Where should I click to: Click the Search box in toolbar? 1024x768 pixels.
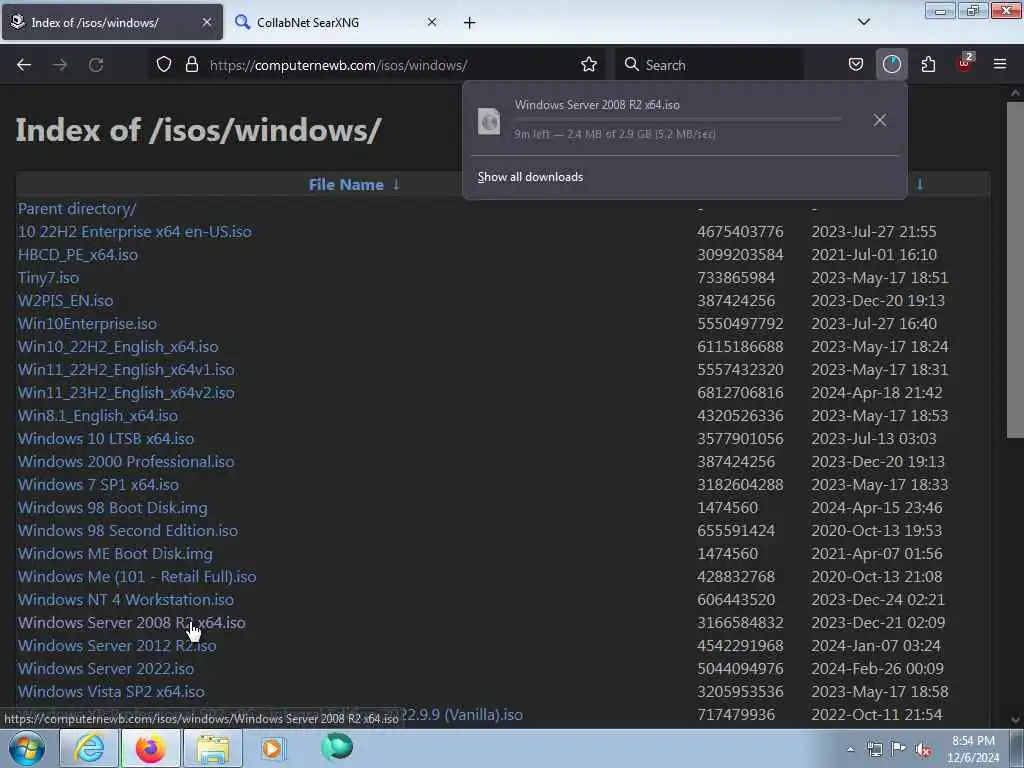pos(709,65)
